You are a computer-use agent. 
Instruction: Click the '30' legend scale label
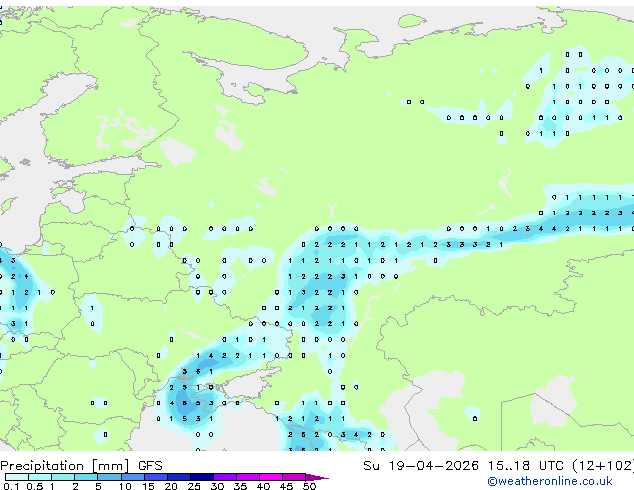point(217,486)
